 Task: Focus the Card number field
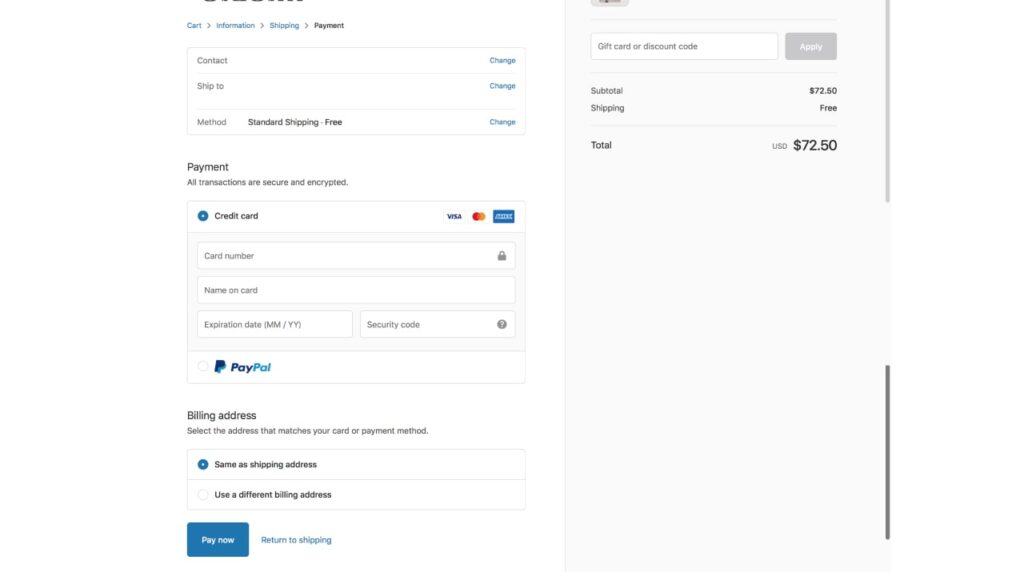point(356,256)
